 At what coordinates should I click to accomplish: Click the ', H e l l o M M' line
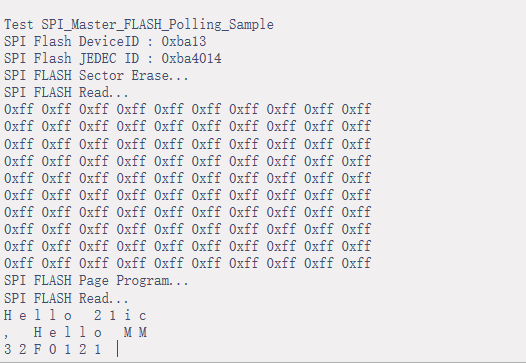75,332
